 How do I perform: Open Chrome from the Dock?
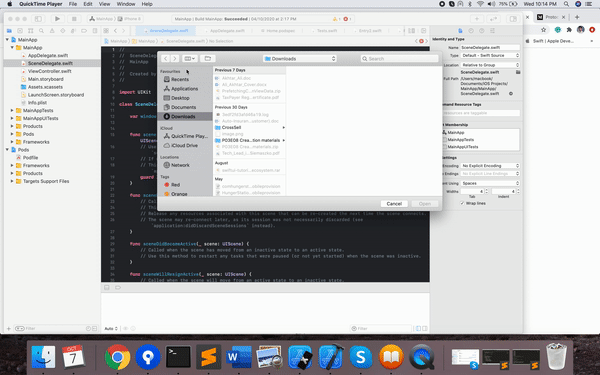click(x=117, y=357)
